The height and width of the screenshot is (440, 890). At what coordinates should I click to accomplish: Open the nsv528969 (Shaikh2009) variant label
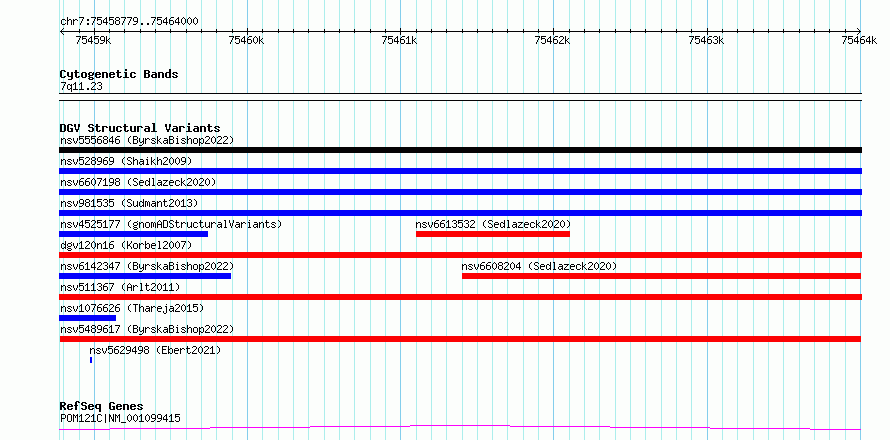point(126,161)
